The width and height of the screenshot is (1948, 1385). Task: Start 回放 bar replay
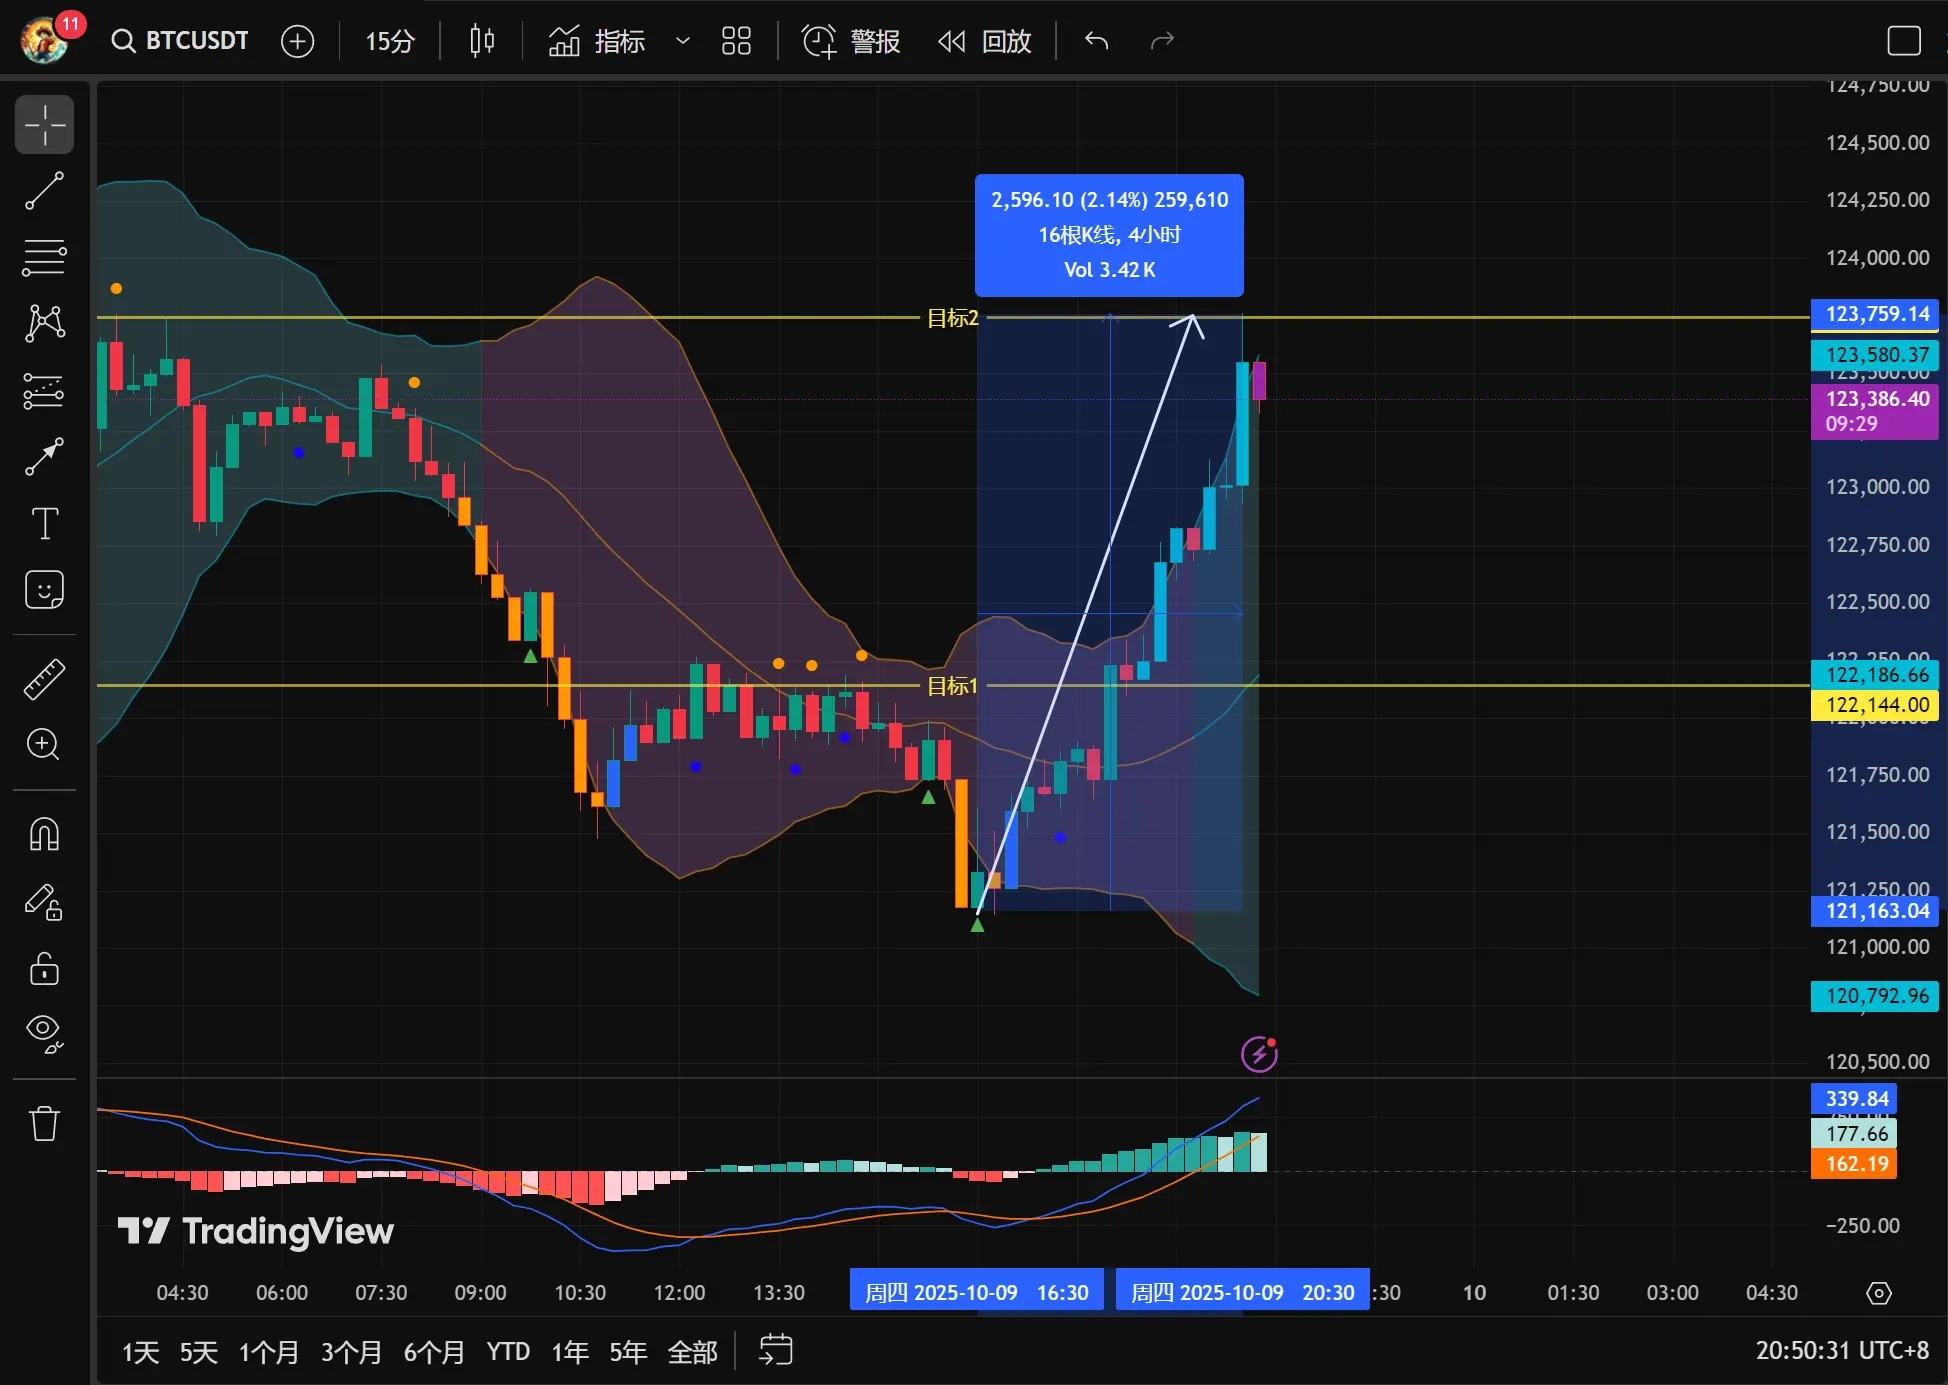pyautogui.click(x=985, y=41)
